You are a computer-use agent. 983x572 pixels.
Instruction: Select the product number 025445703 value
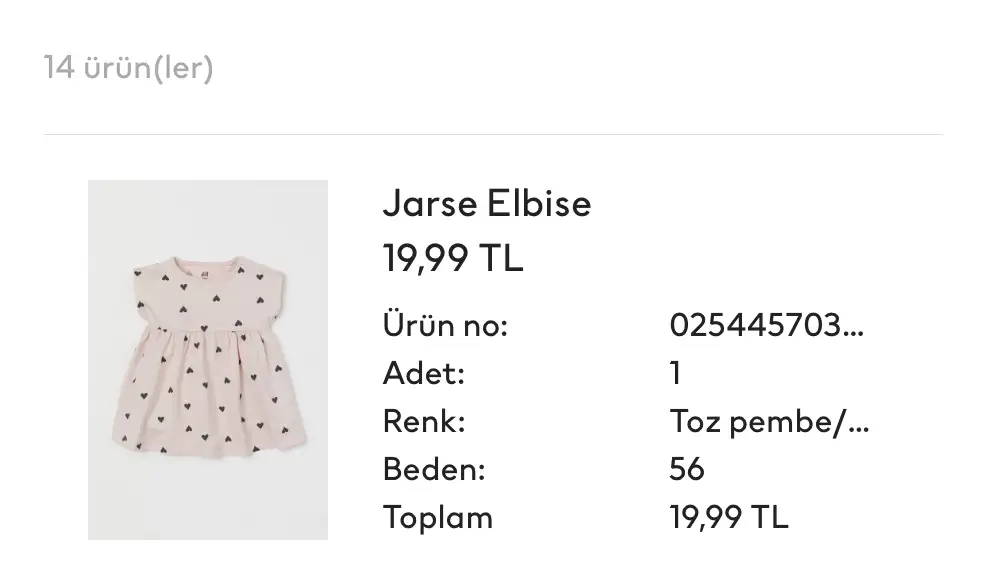coord(756,326)
